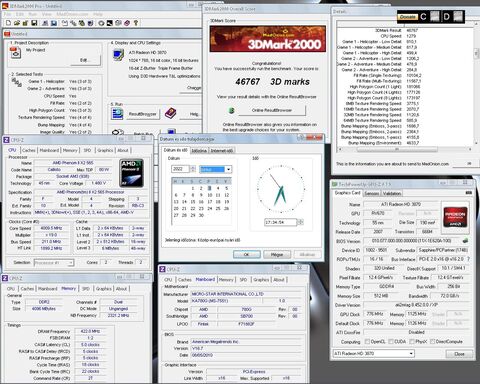The image size is (480, 384).
Task: Select About tab in the CPU-Z Memory window
Action: 121,289
